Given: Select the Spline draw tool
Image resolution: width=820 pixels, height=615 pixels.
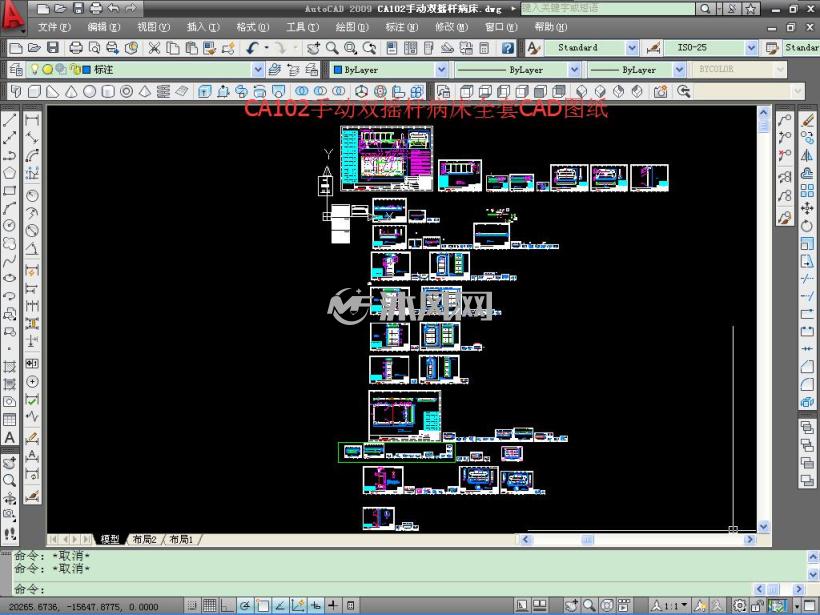Looking at the screenshot, I should pos(9,260).
